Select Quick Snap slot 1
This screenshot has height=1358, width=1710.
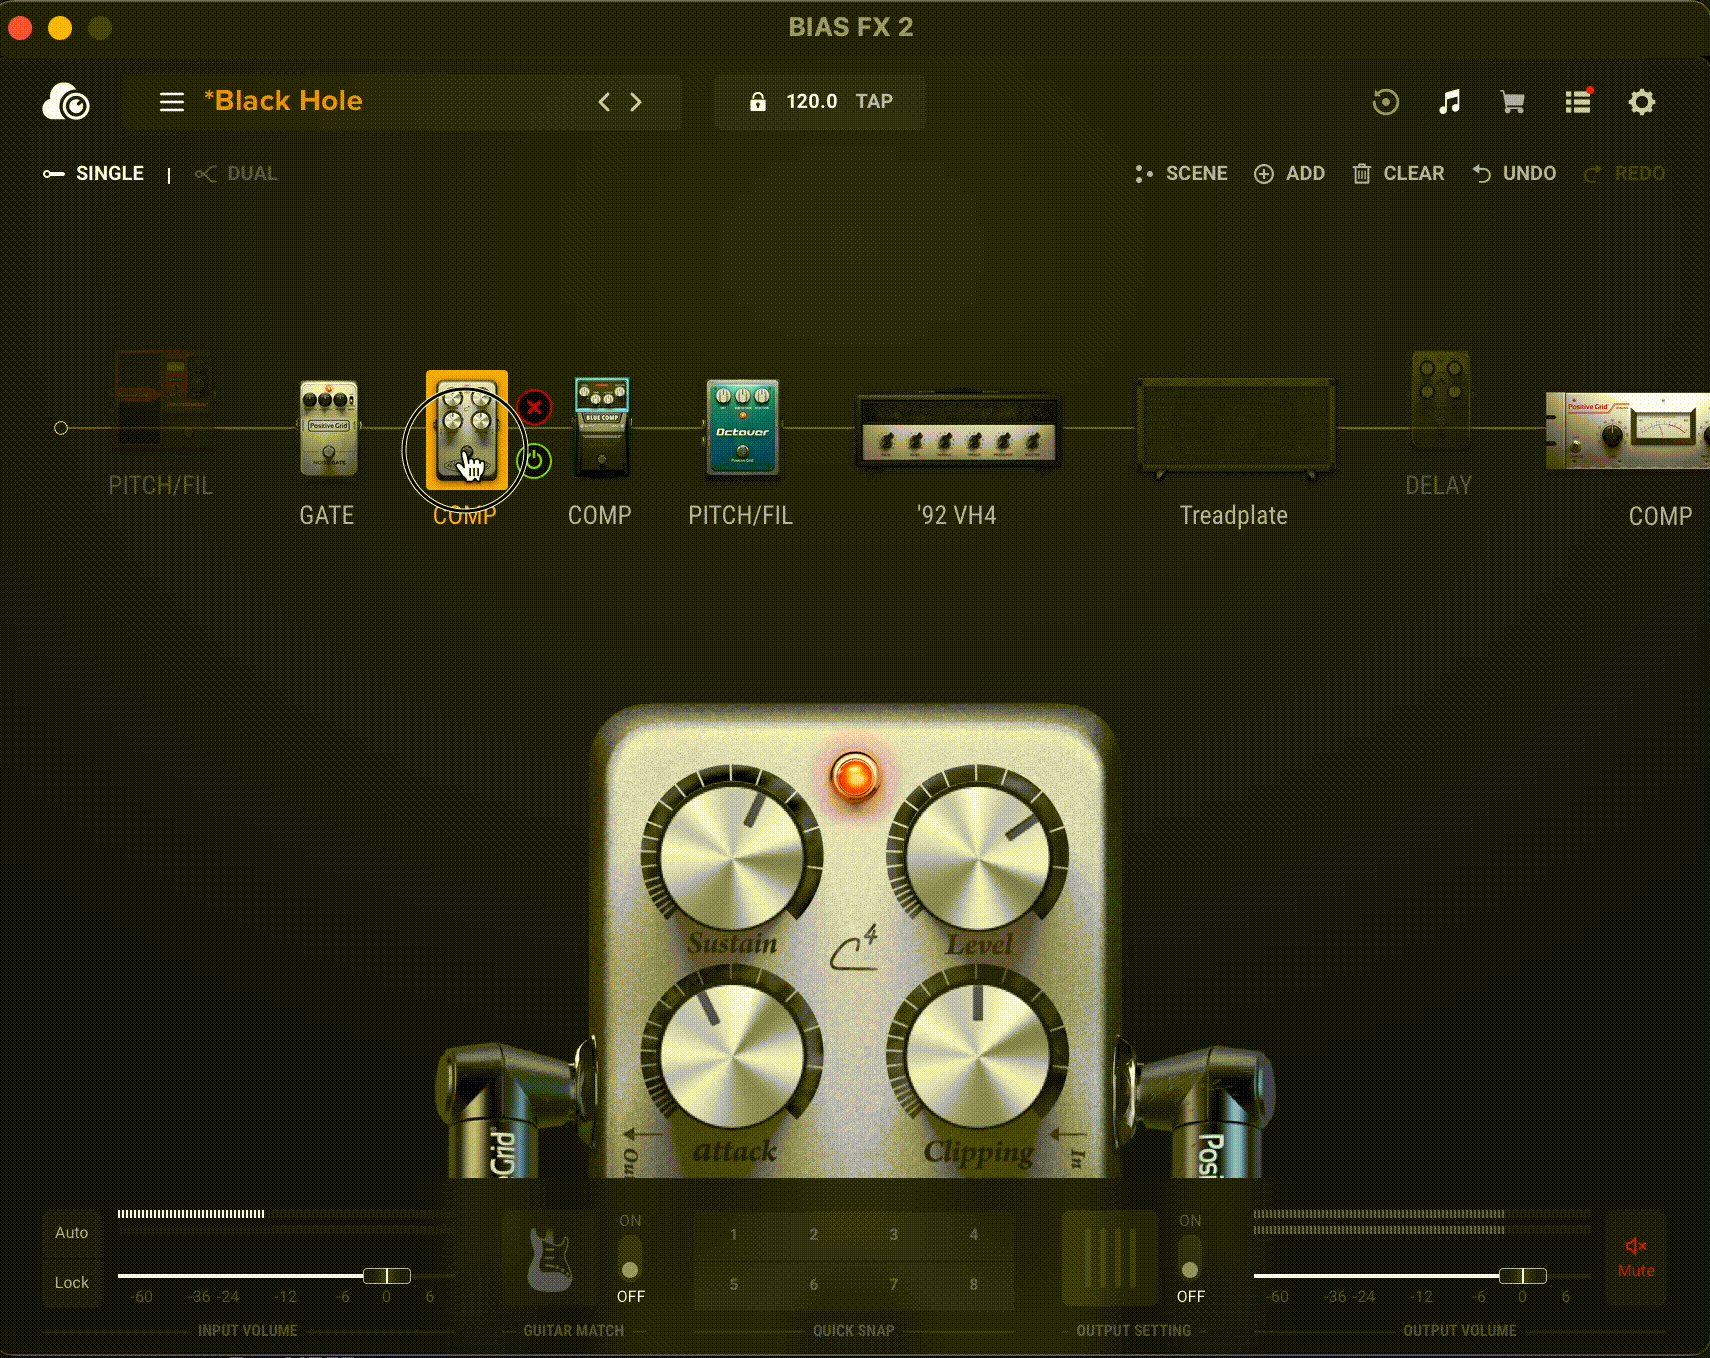[x=734, y=1235]
